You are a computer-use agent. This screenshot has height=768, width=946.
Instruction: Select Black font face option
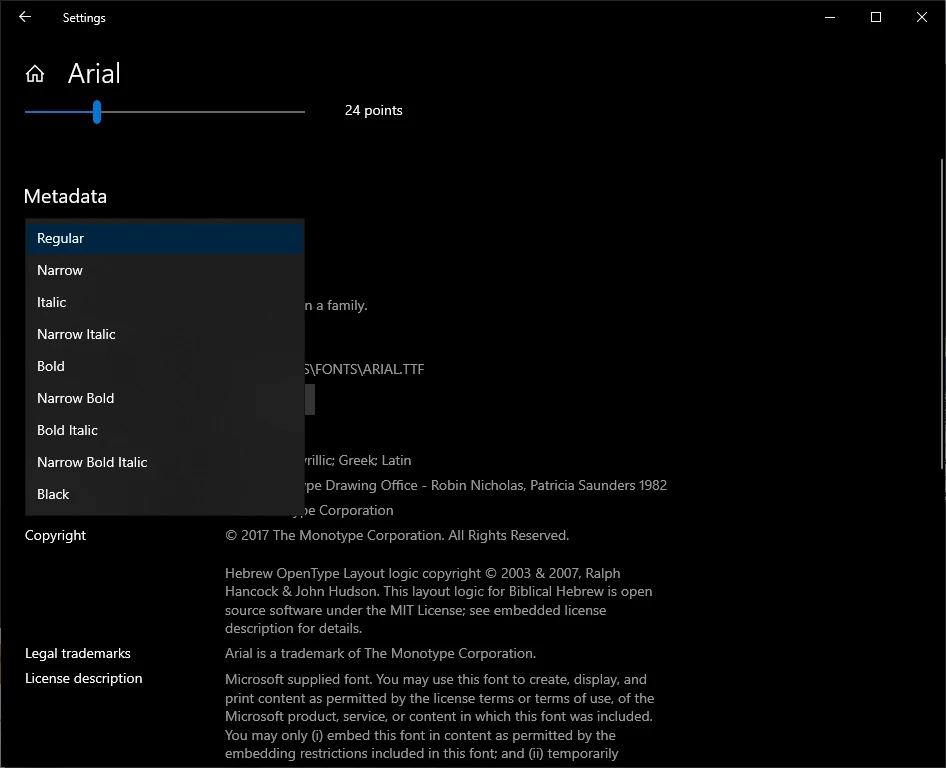pos(165,494)
